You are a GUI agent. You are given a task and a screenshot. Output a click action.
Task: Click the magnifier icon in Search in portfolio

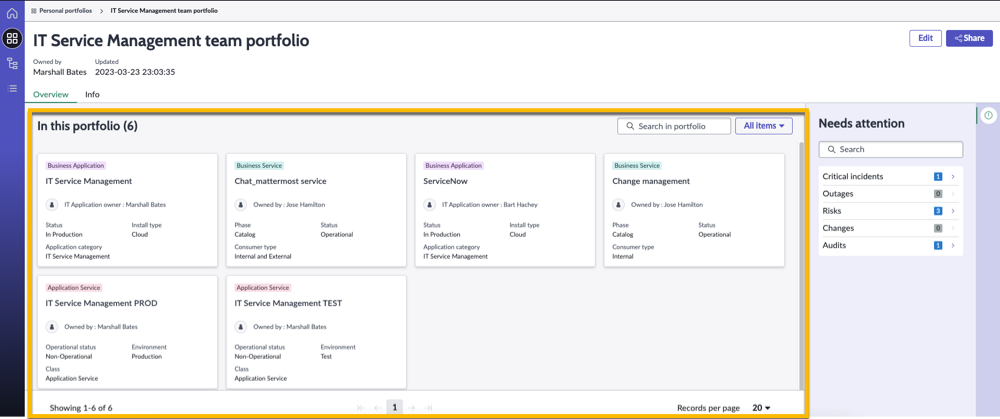[x=630, y=126]
